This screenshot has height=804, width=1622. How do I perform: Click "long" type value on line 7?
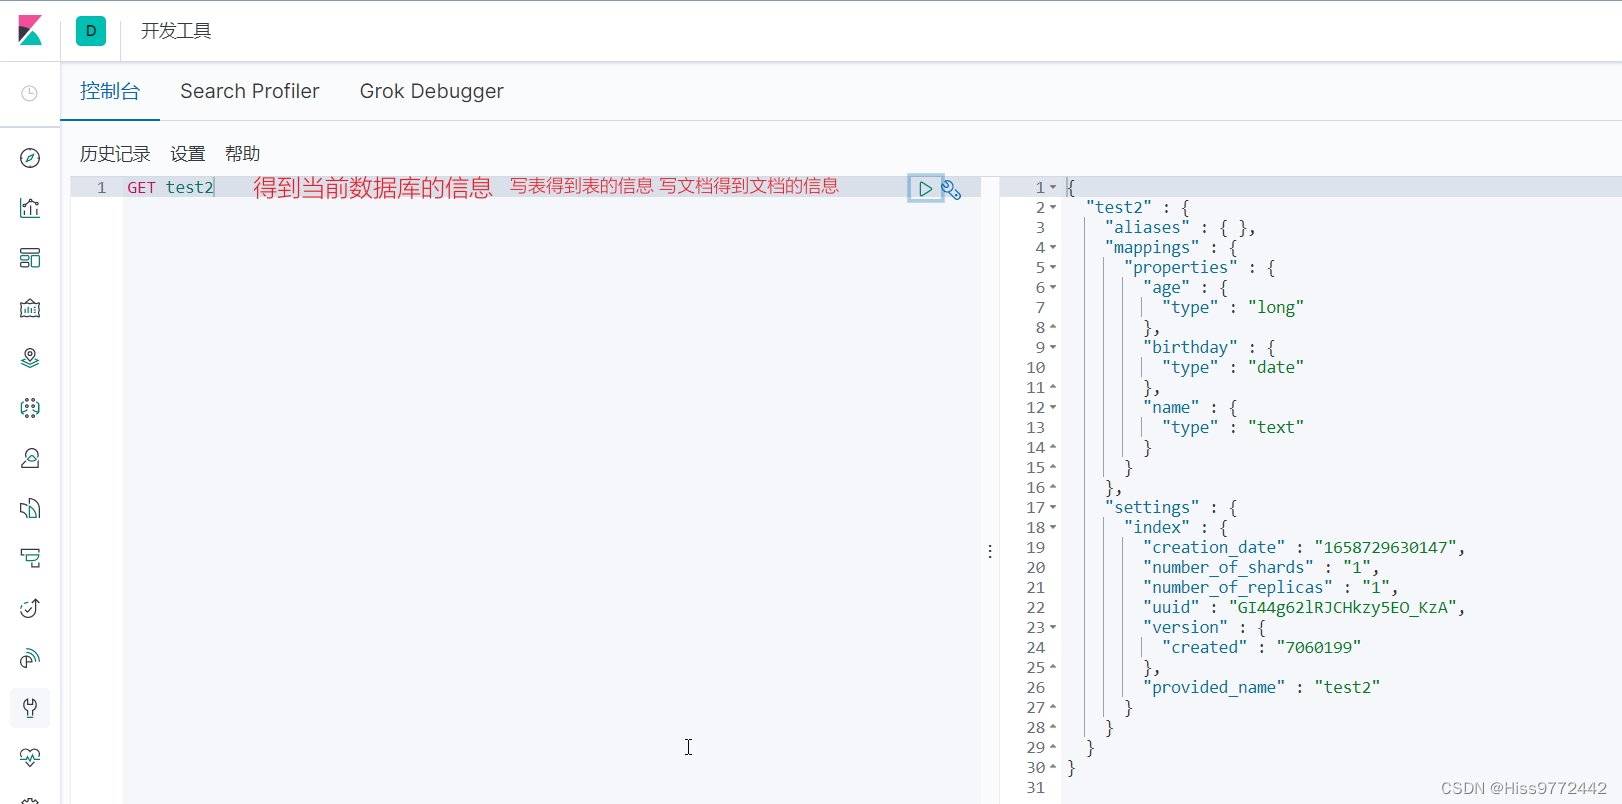coord(1276,307)
